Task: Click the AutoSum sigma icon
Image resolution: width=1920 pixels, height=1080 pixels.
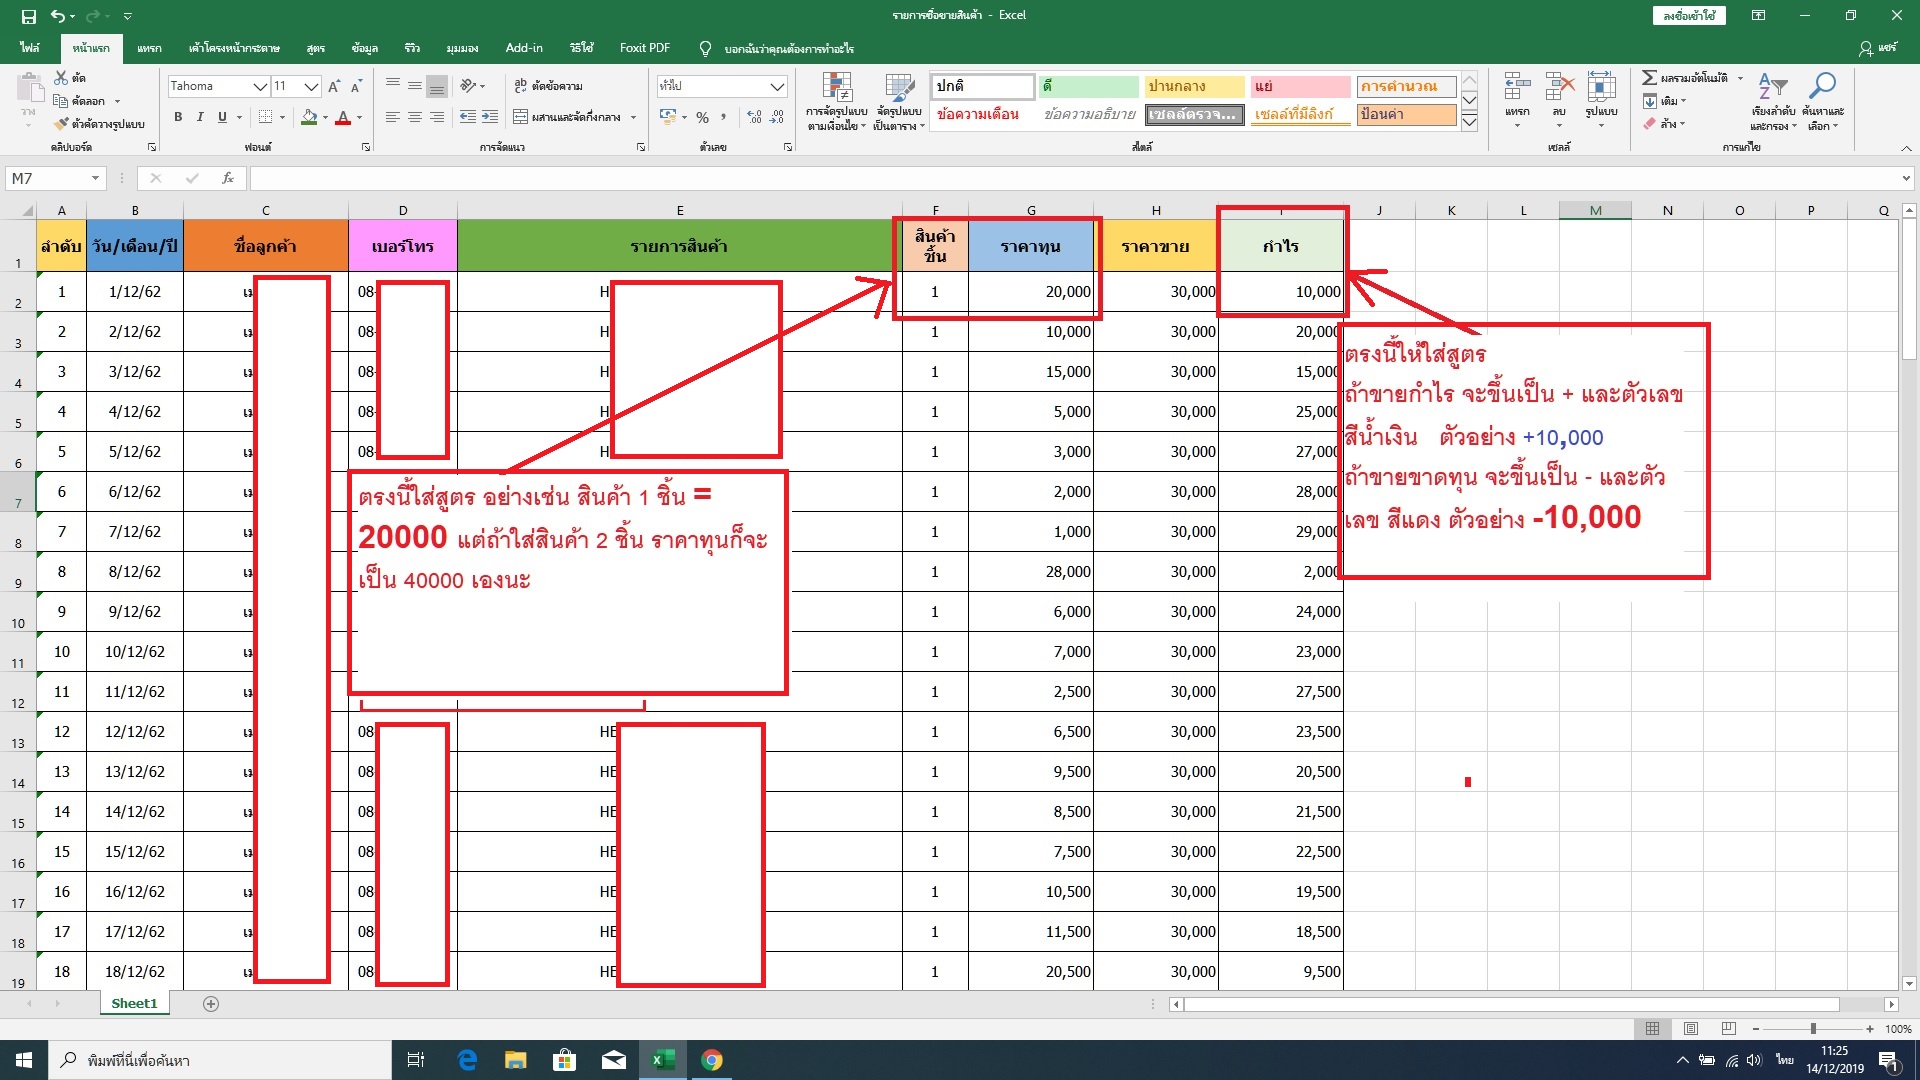Action: click(1650, 78)
